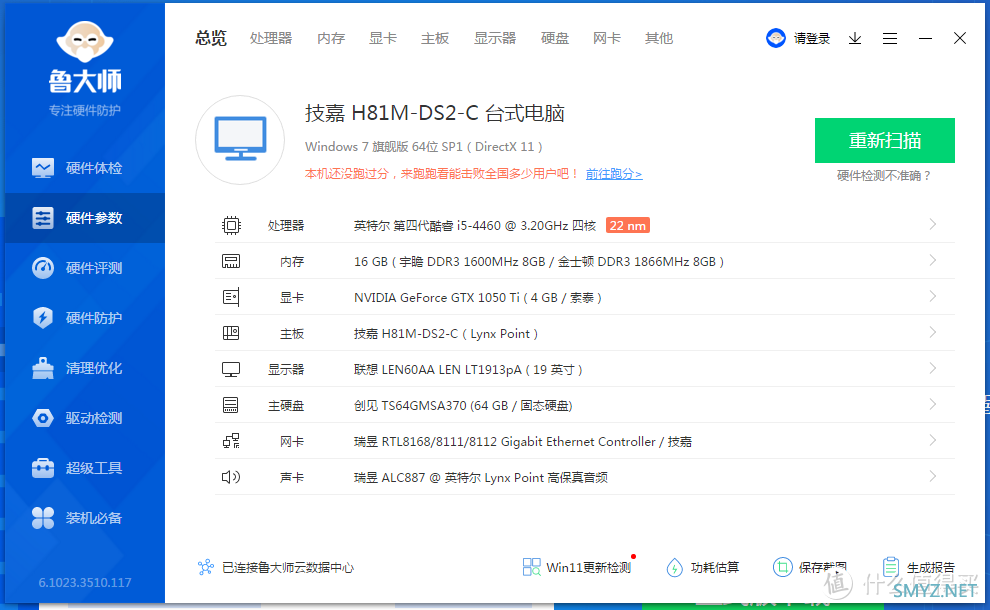Image resolution: width=990 pixels, height=610 pixels.
Task: Click 创见 TS64GMSA370 disk description
Action: tap(463, 405)
